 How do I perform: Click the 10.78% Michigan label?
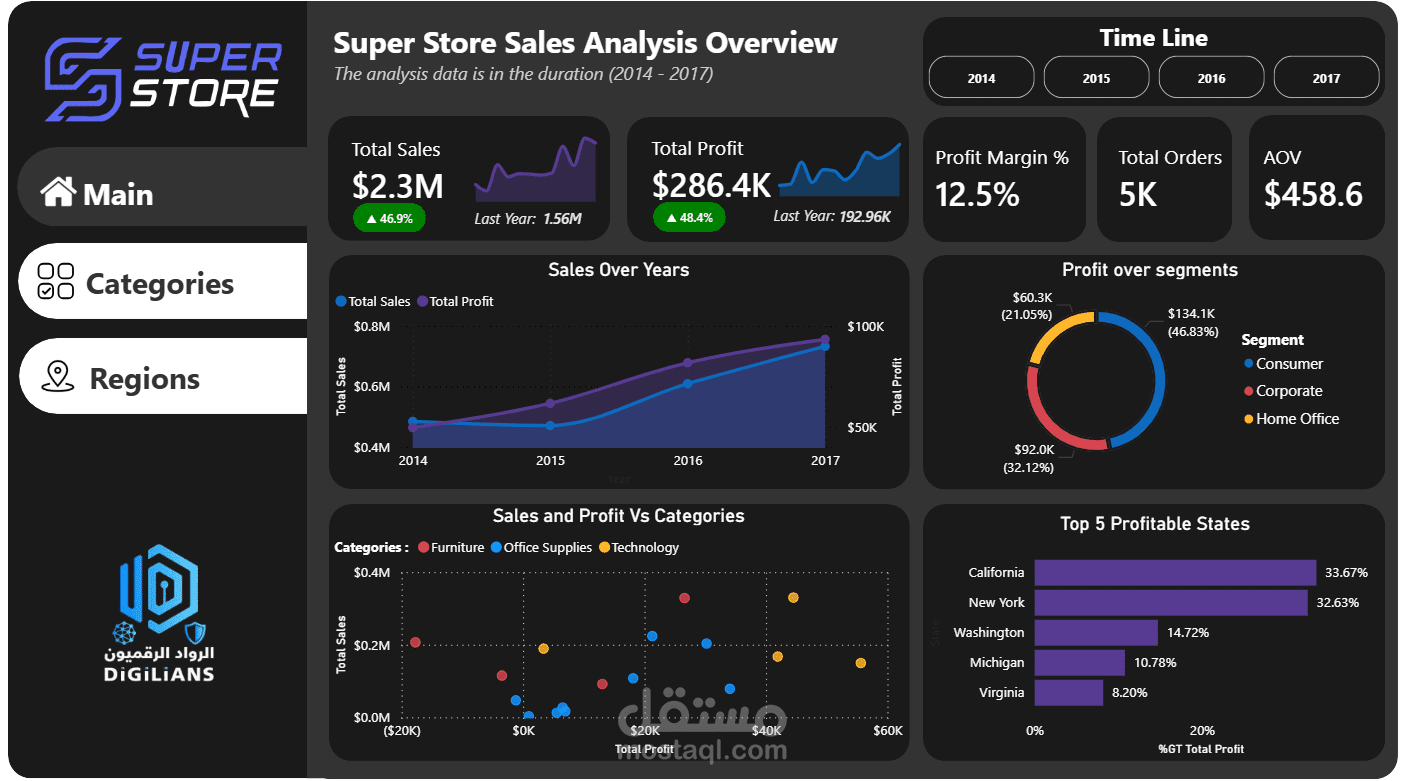(x=1155, y=663)
